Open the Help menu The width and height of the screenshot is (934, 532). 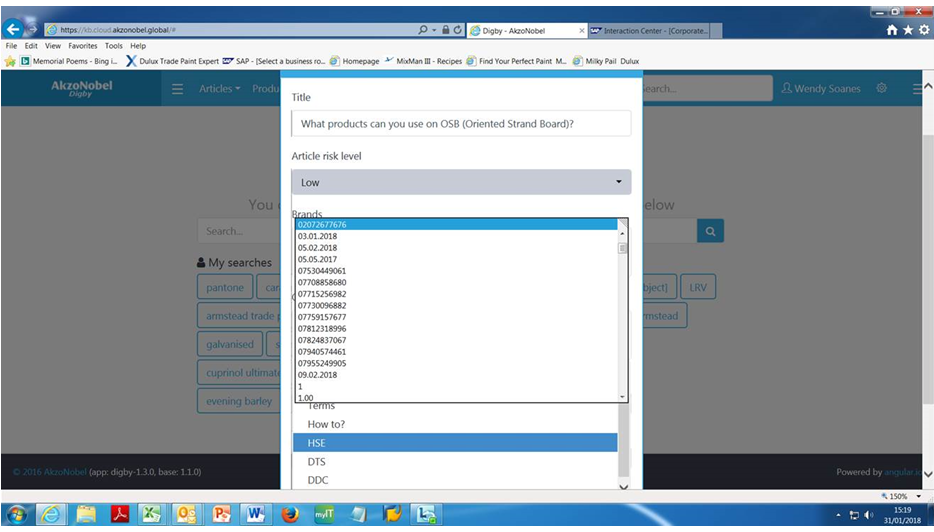[x=138, y=46]
